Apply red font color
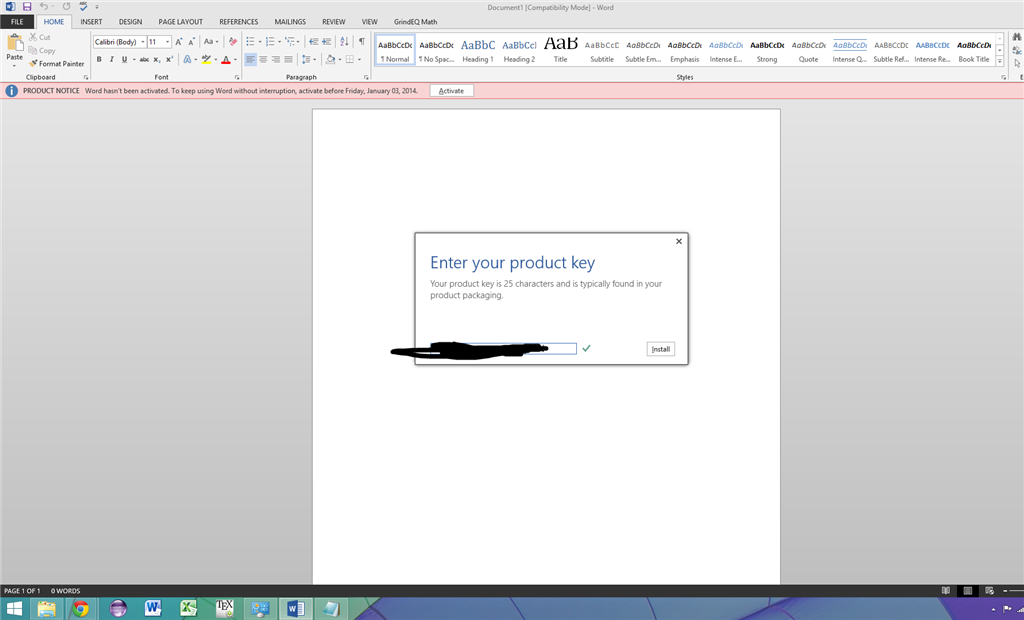Viewport: 1024px width, 620px height. pyautogui.click(x=226, y=59)
